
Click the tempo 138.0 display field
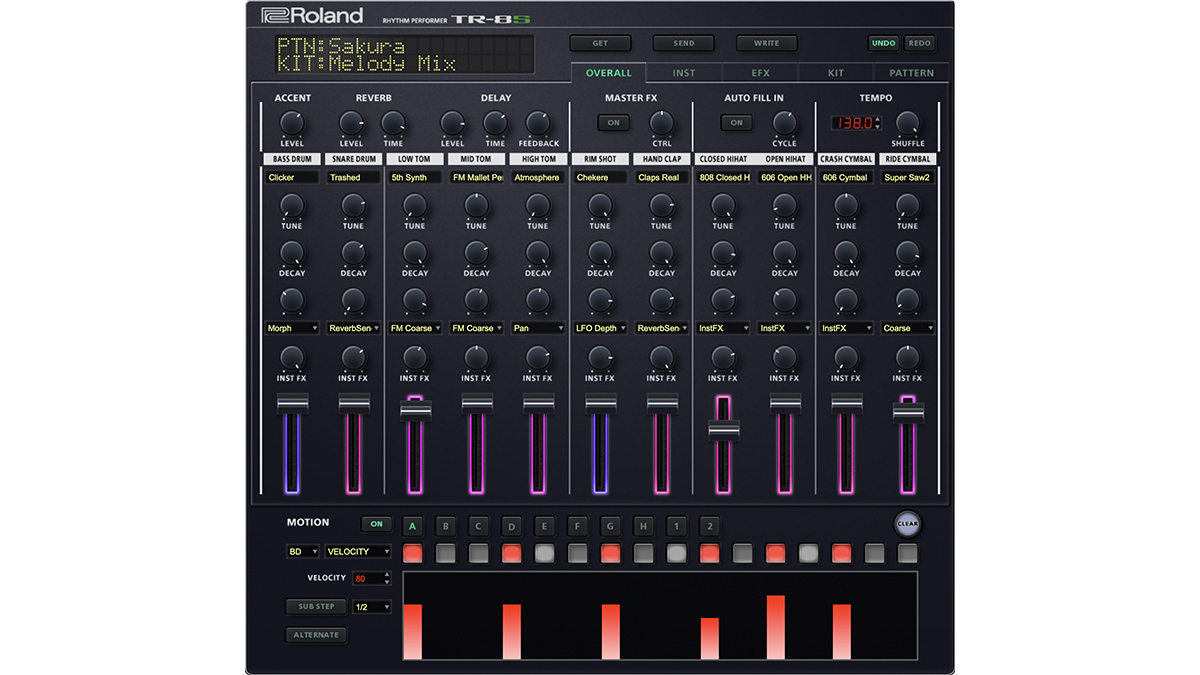click(851, 123)
